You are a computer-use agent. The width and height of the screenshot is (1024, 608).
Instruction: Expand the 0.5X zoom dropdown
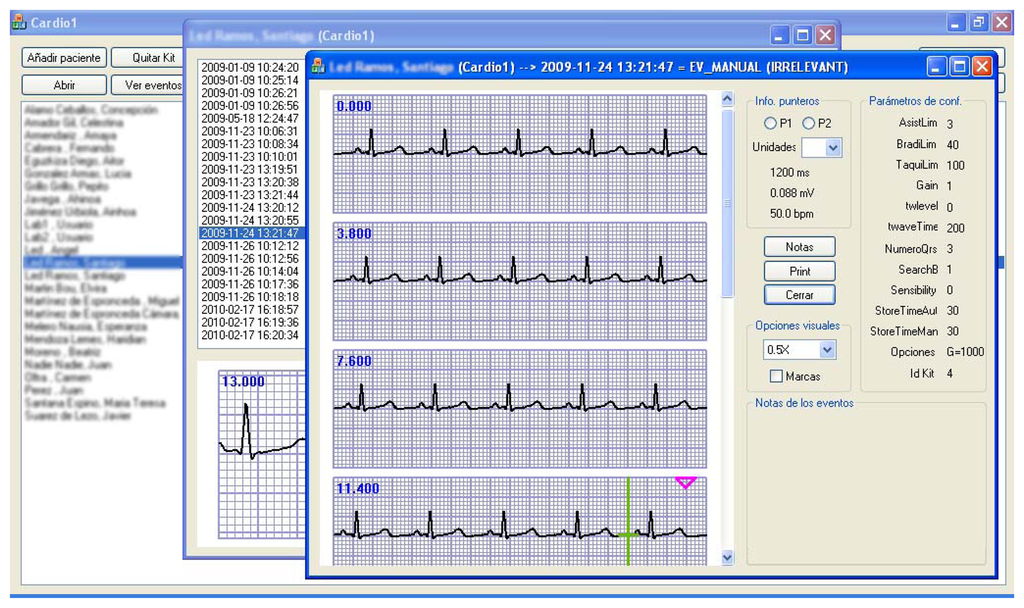tap(826, 350)
